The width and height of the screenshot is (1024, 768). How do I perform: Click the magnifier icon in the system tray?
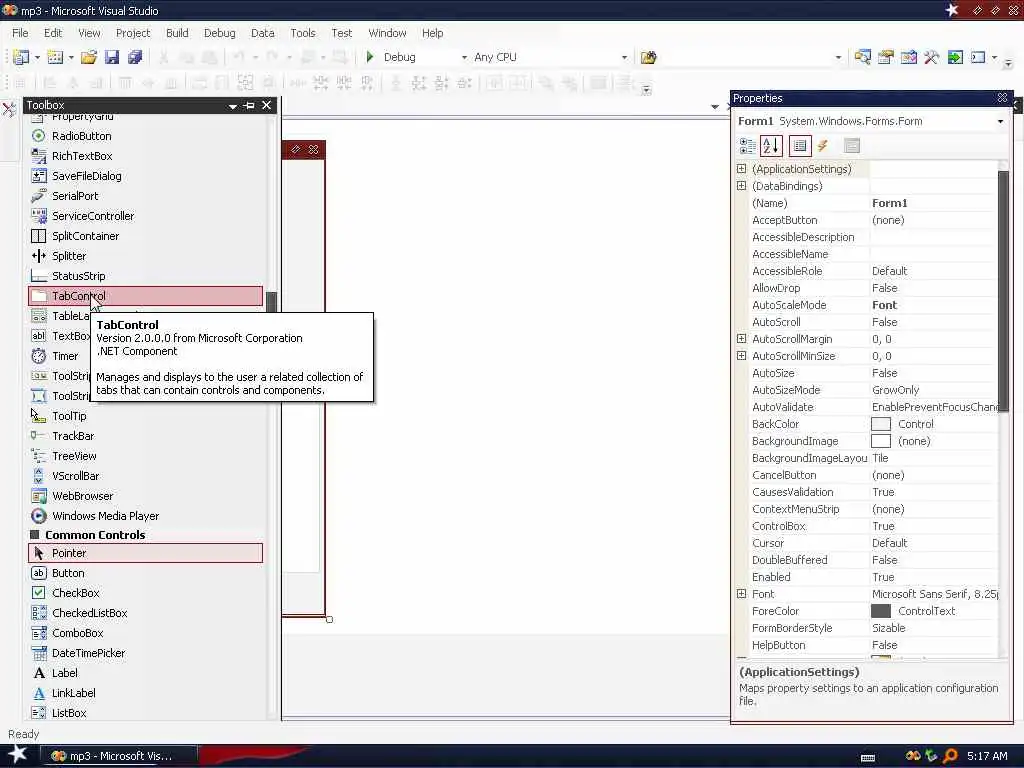click(950, 756)
